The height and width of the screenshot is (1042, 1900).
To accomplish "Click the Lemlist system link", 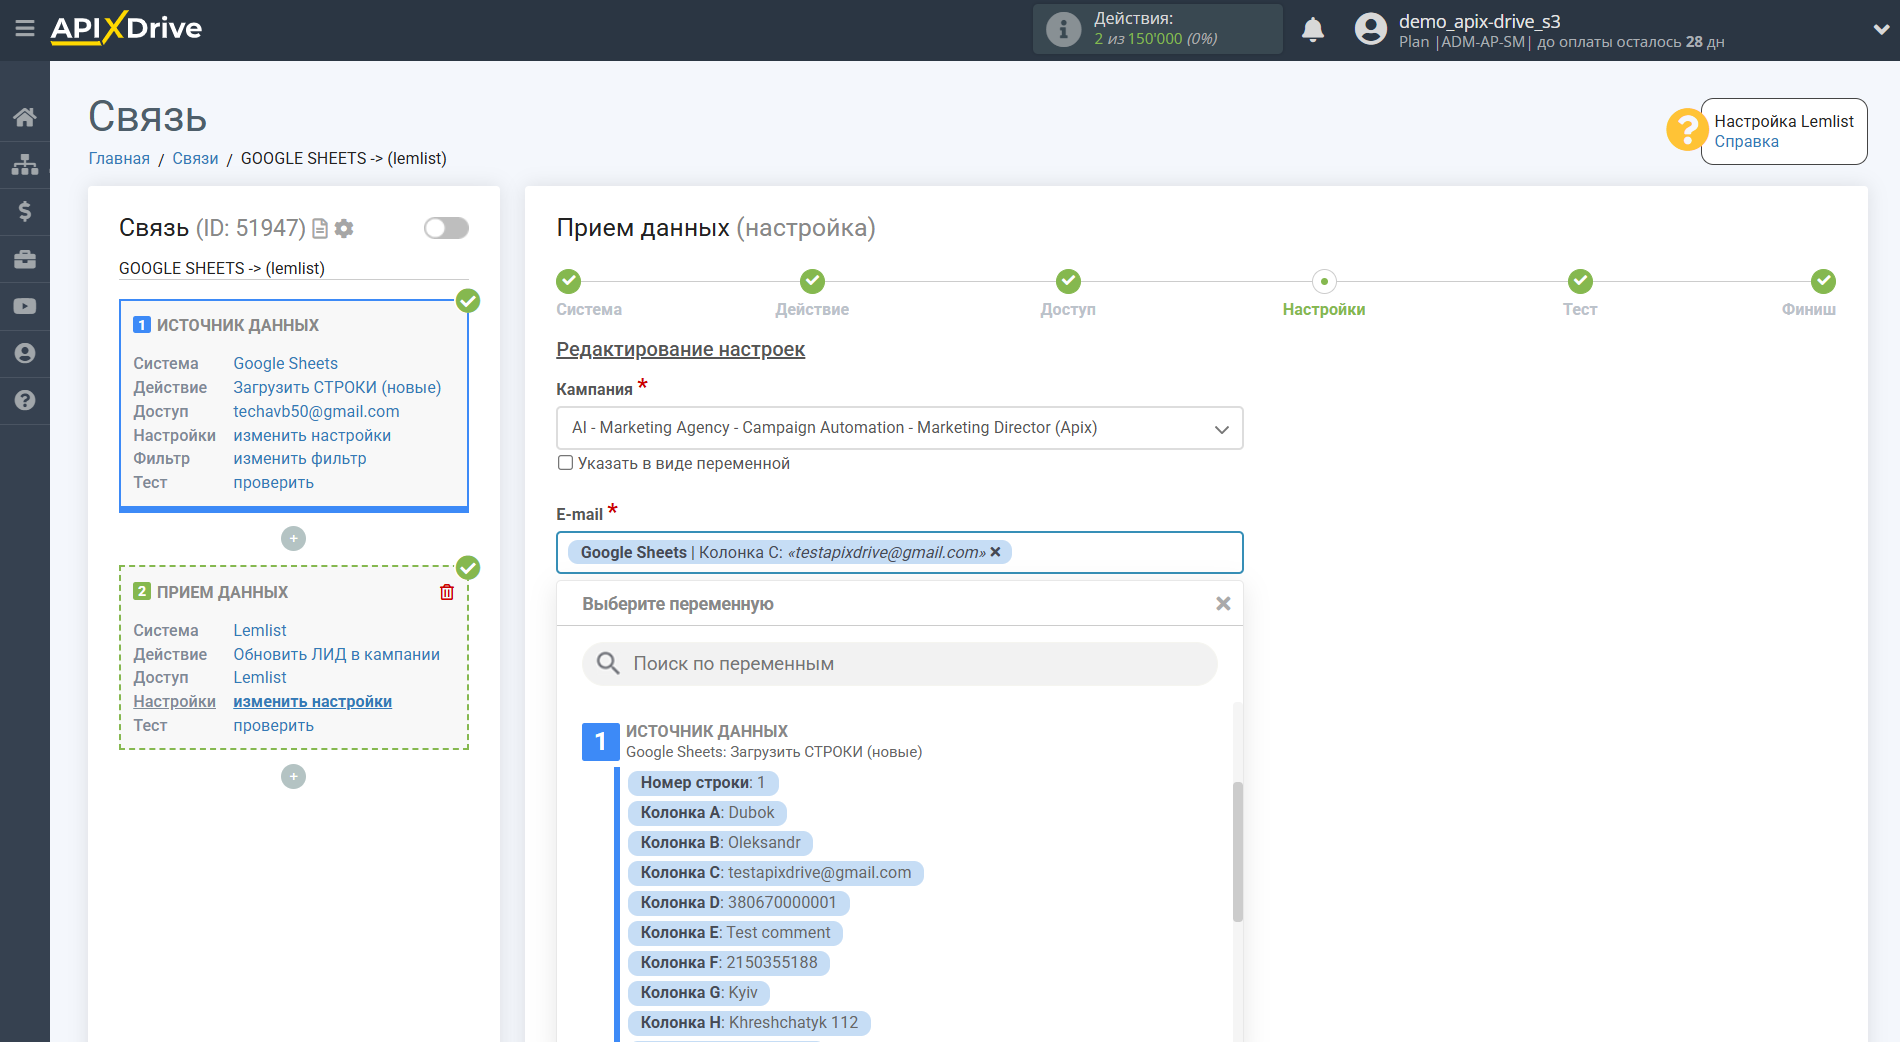I will [260, 630].
